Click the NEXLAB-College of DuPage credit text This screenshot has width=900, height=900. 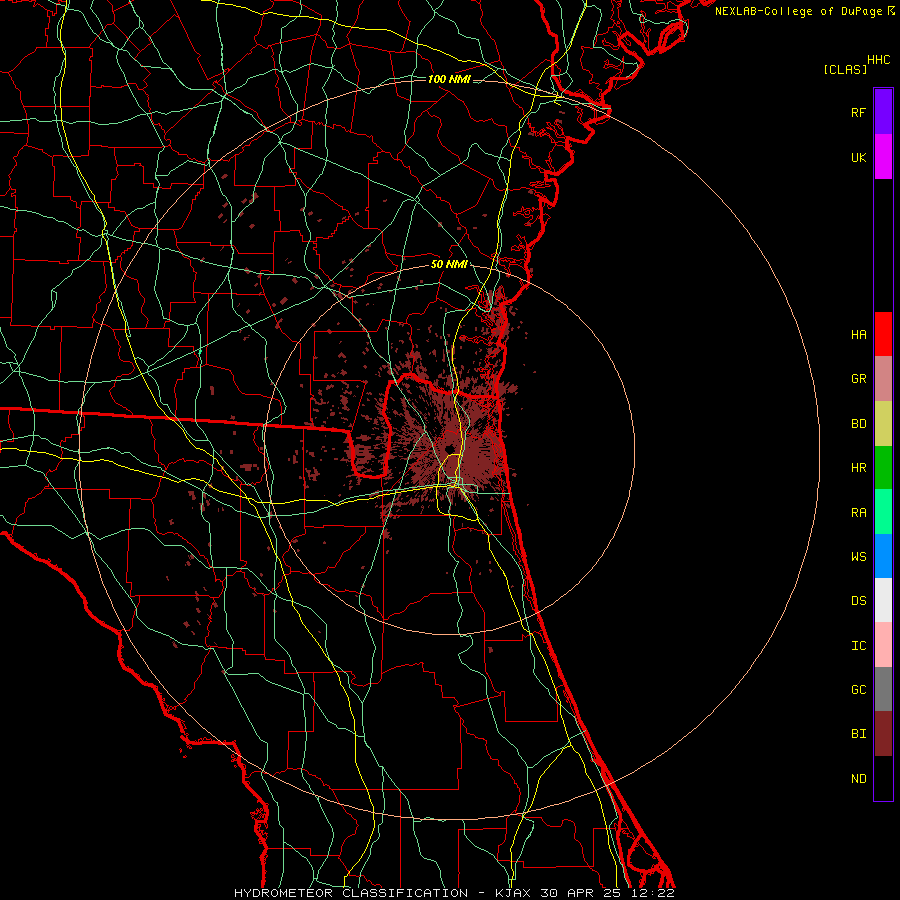click(x=799, y=11)
